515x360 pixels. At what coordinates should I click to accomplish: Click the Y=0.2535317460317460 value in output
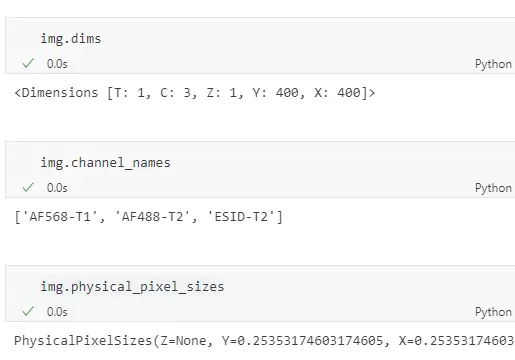(x=302, y=341)
